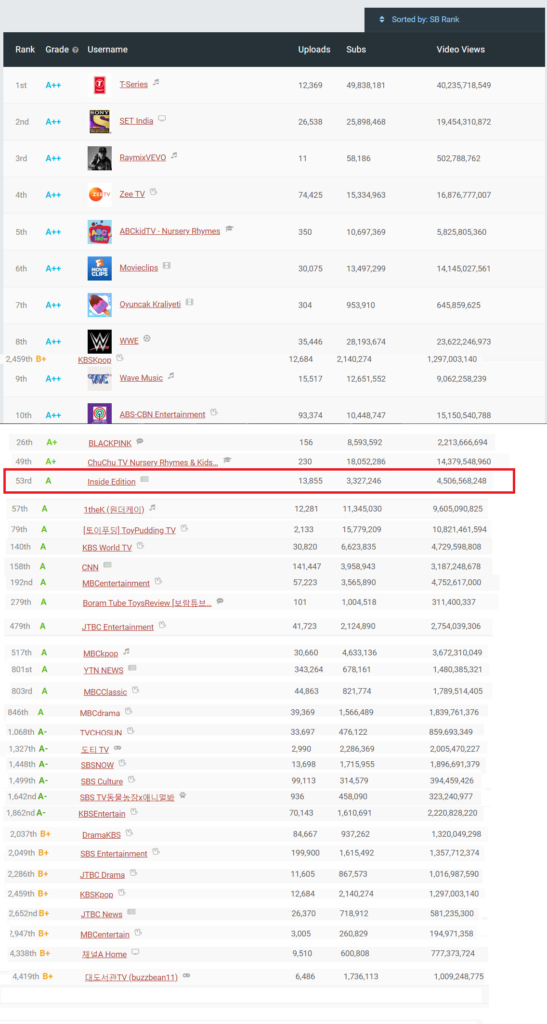Open the TVCHOSUN channel link
The image size is (547, 1024).
pos(101,733)
